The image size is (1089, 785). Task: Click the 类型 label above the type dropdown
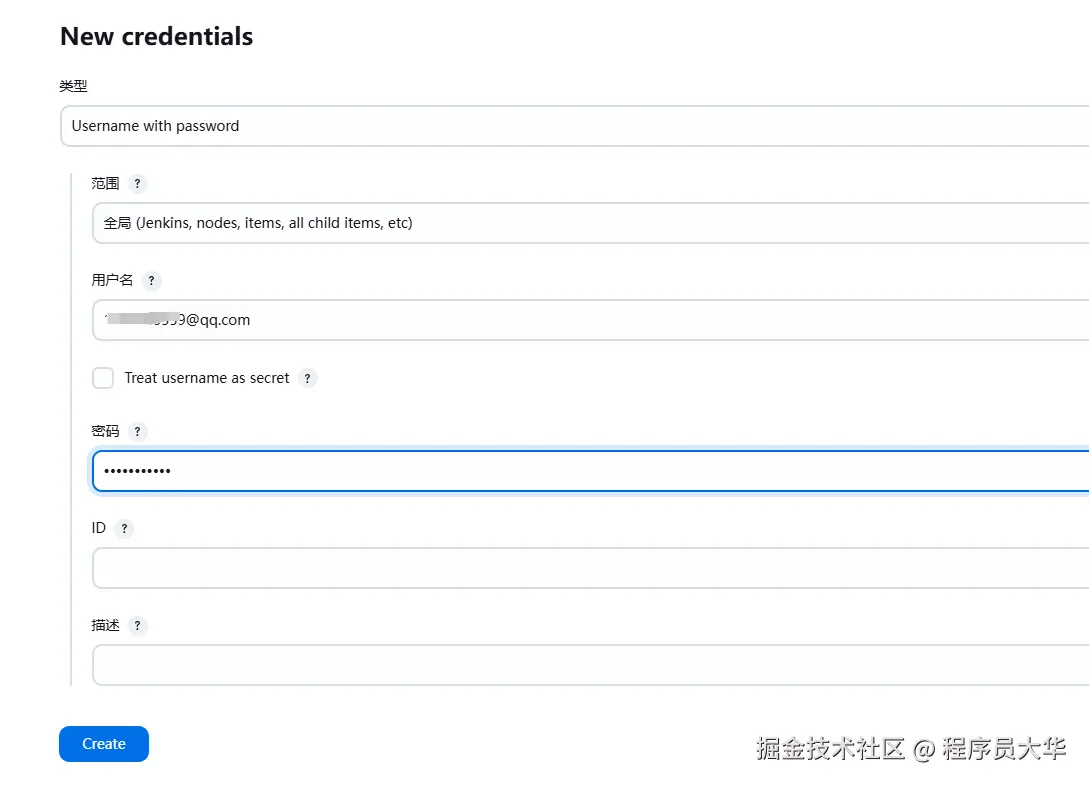click(x=73, y=87)
